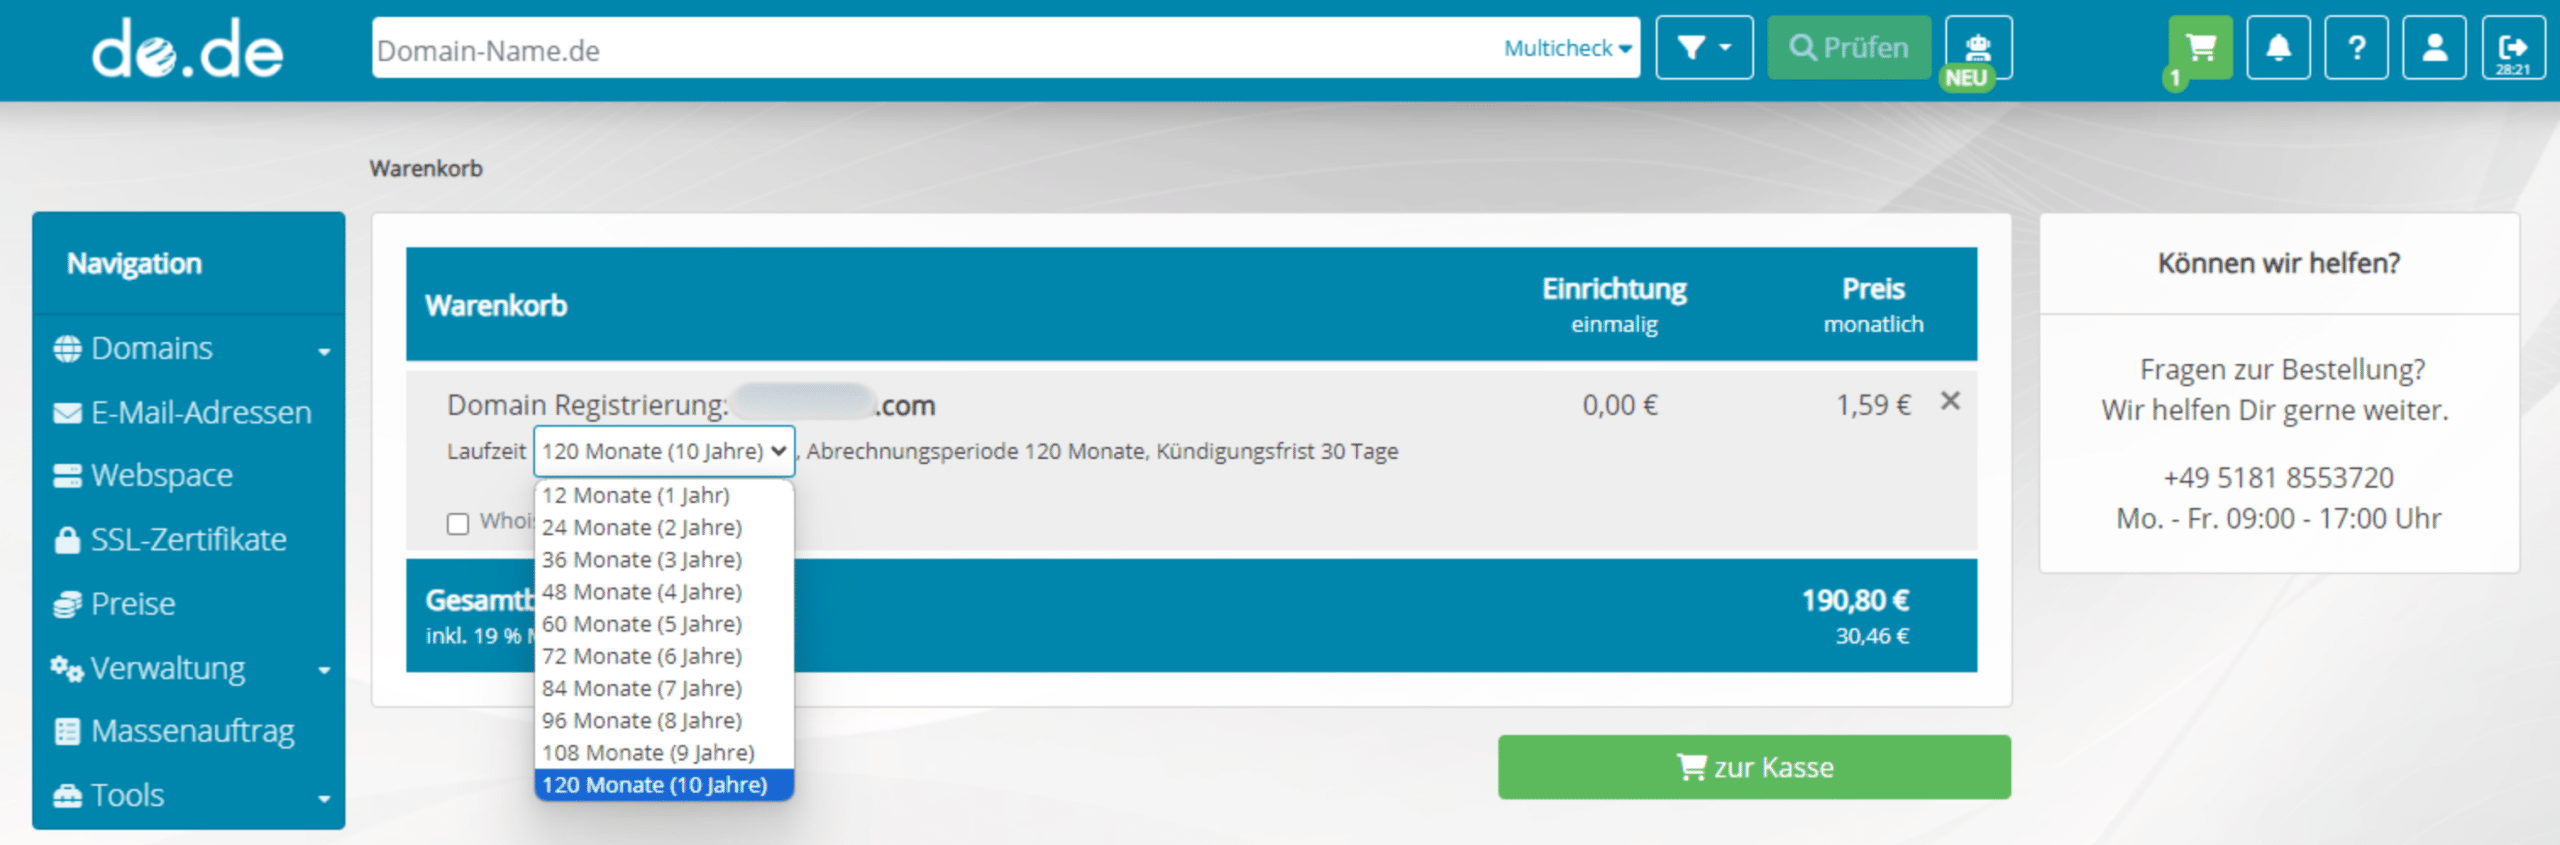Focus the Domain-Name.de search field
The image size is (2560, 845).
point(935,50)
